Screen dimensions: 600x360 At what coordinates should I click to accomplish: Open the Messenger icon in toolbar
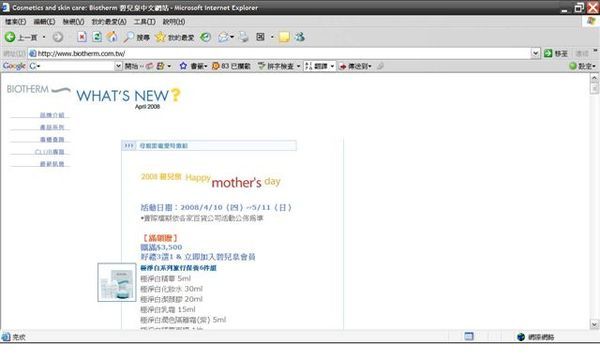[300, 37]
